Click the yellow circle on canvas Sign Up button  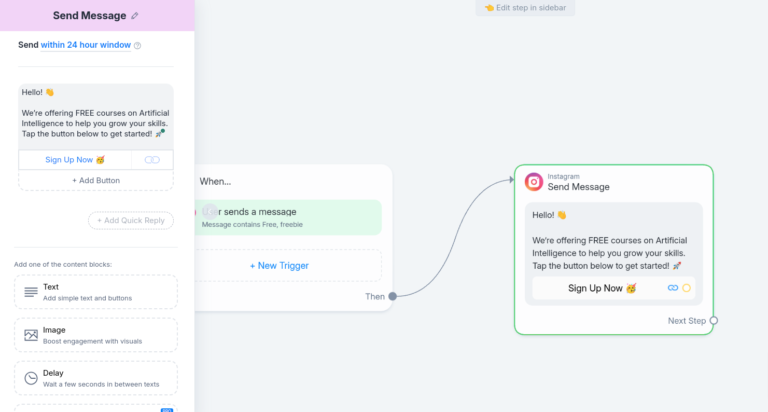pyautogui.click(x=686, y=288)
